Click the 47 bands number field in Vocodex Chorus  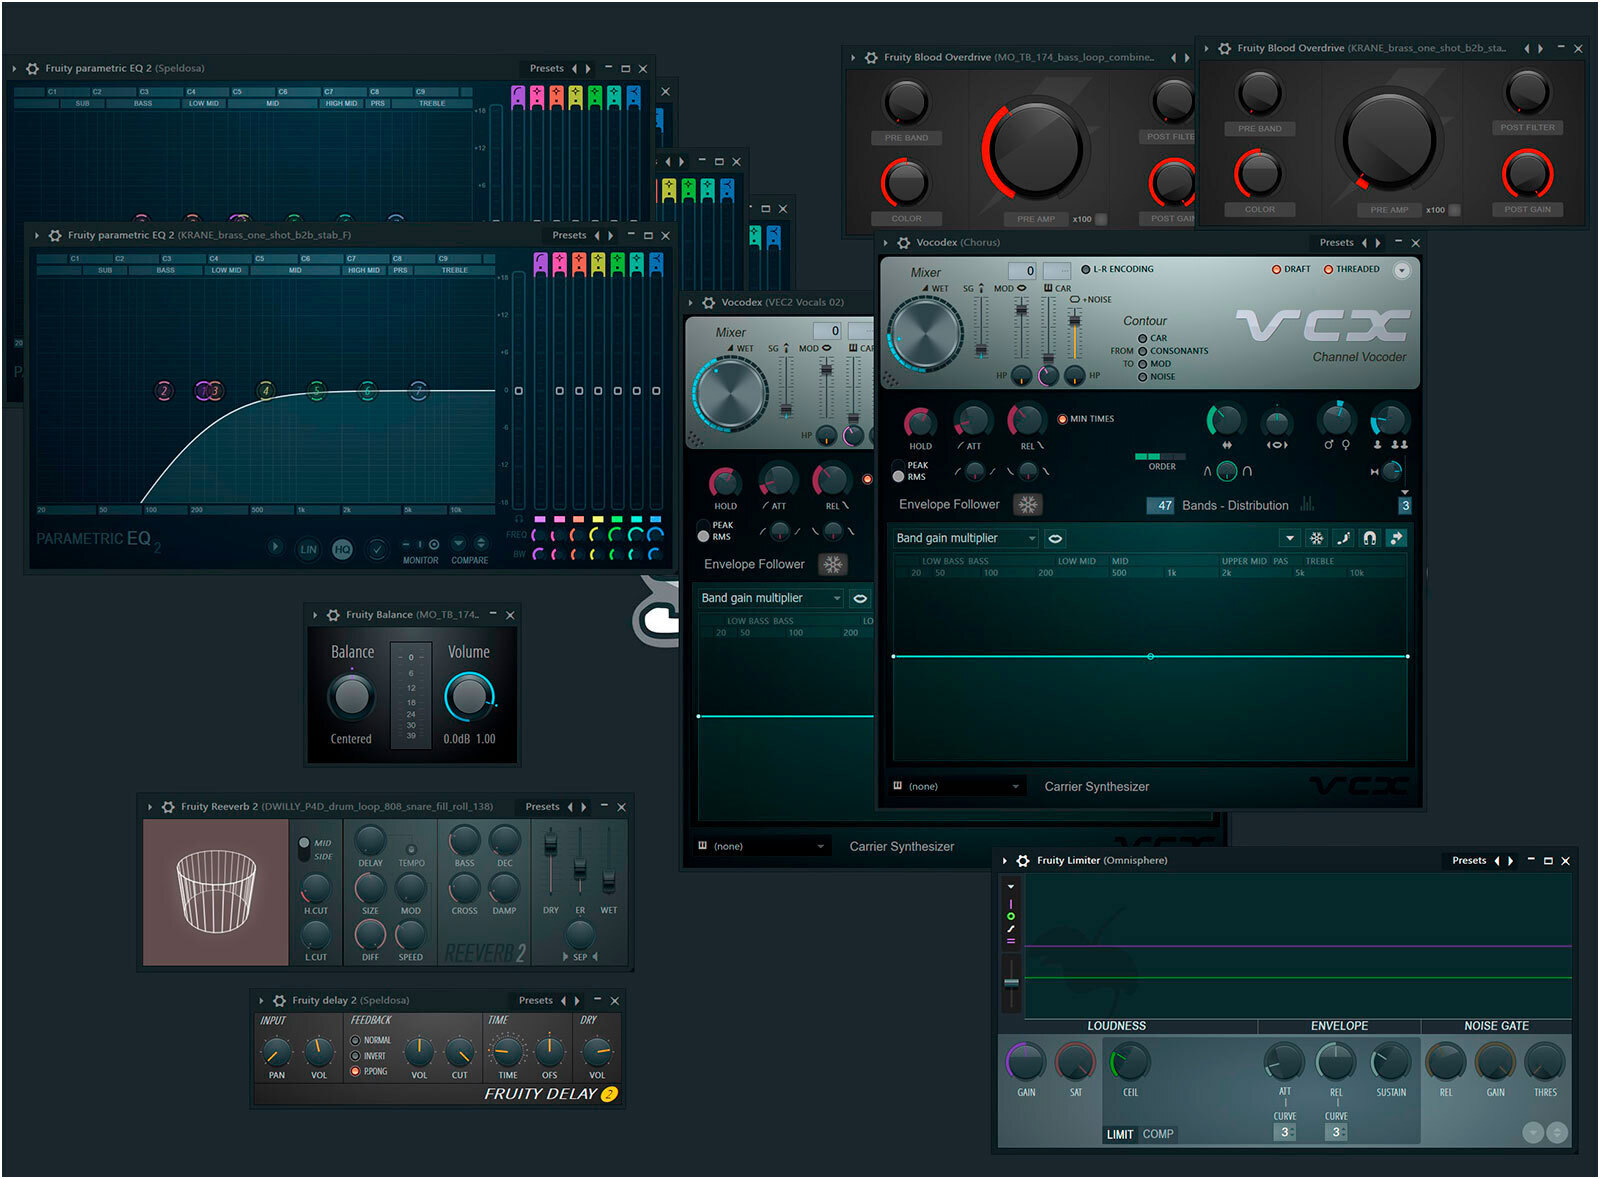coord(1162,505)
